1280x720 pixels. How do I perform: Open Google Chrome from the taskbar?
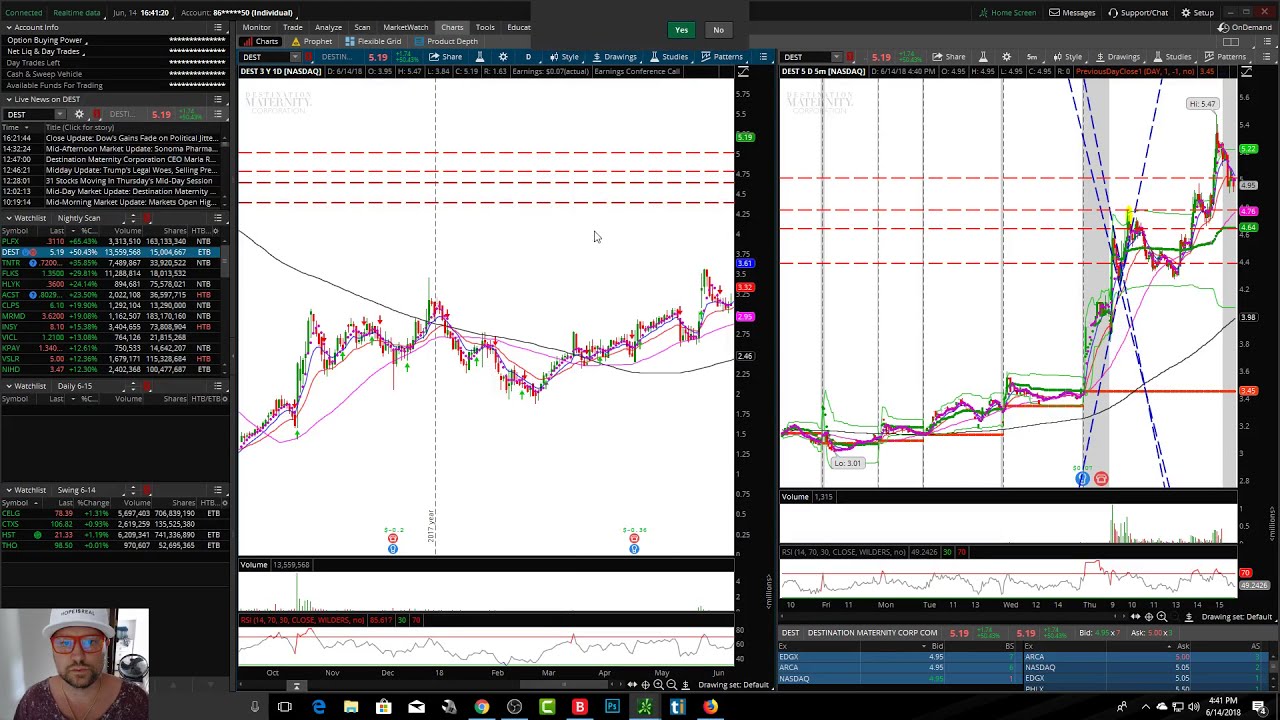tap(482, 707)
